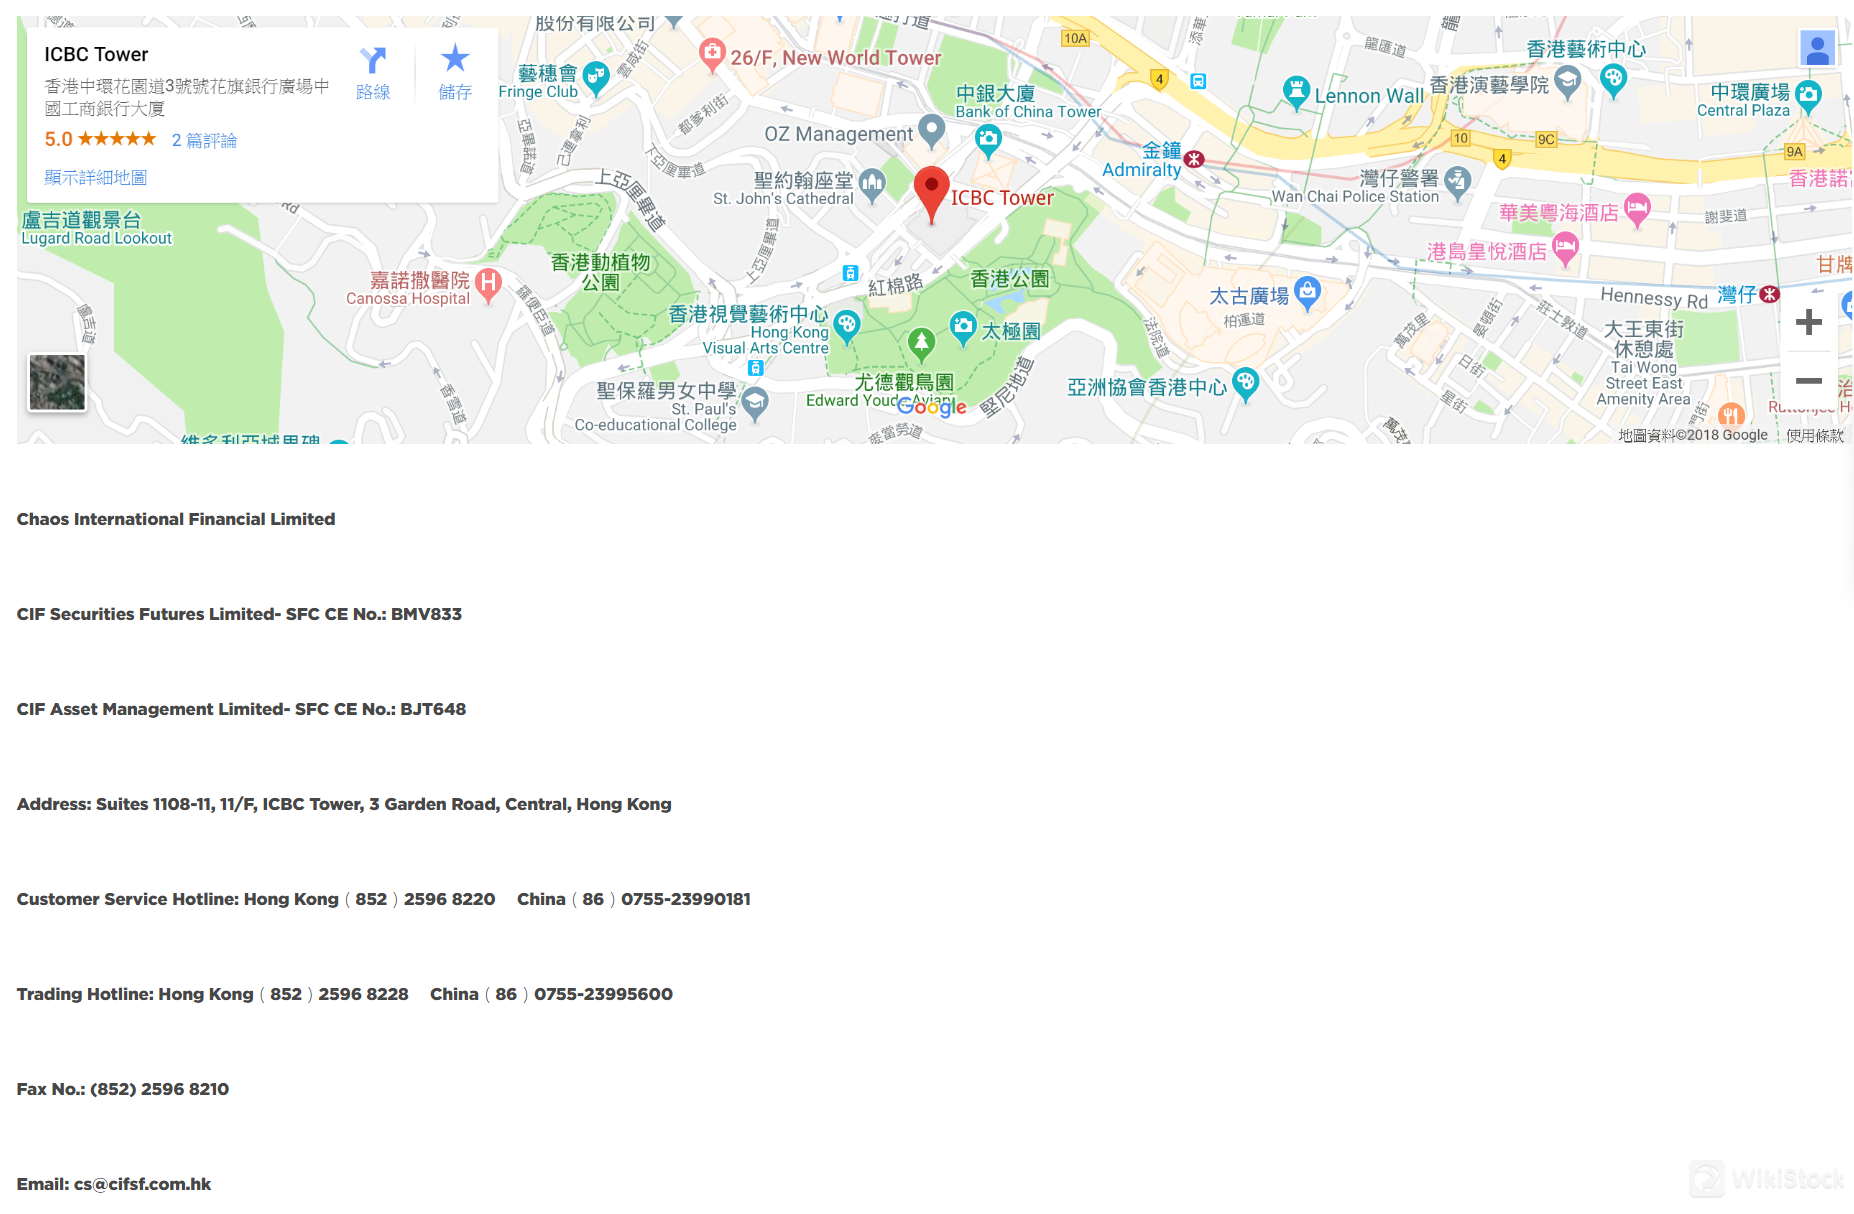Image resolution: width=1854 pixels, height=1214 pixels.
Task: Click the Wan Chai Police Station marker
Action: point(1457,180)
